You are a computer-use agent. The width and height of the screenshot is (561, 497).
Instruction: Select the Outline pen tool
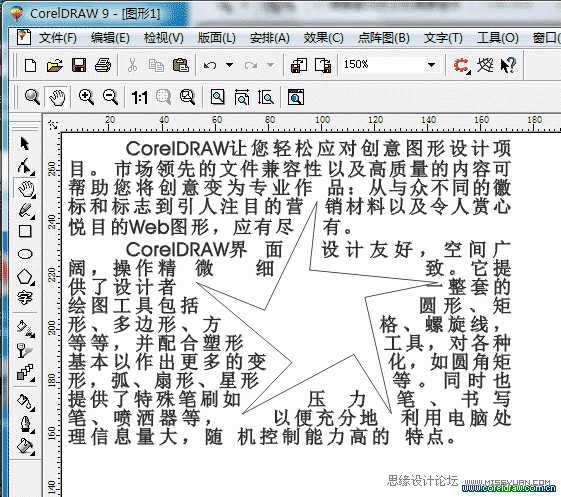click(x=26, y=424)
